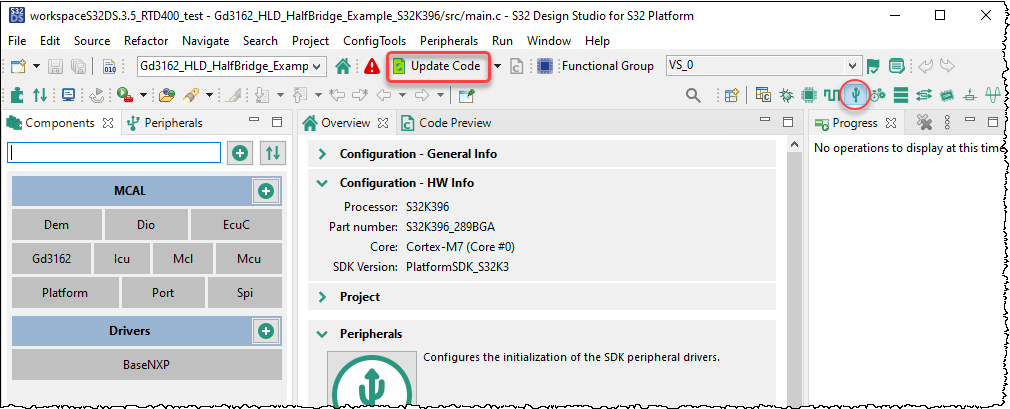This screenshot has height=409, width=1010.
Task: Click the red error warning triangle
Action: (x=372, y=66)
